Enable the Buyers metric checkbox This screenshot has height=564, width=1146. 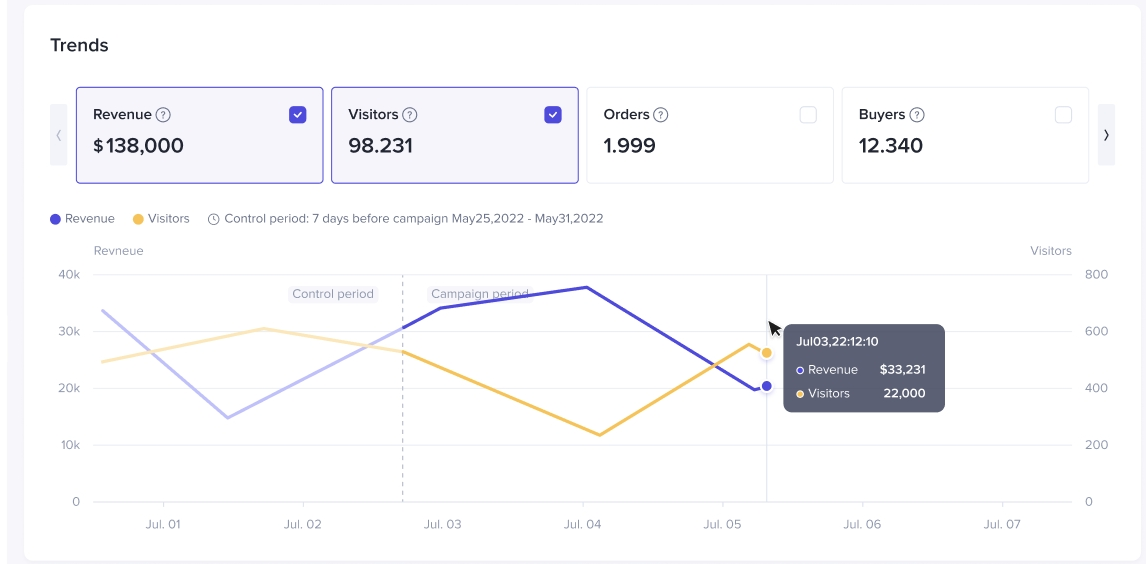[x=1063, y=115]
